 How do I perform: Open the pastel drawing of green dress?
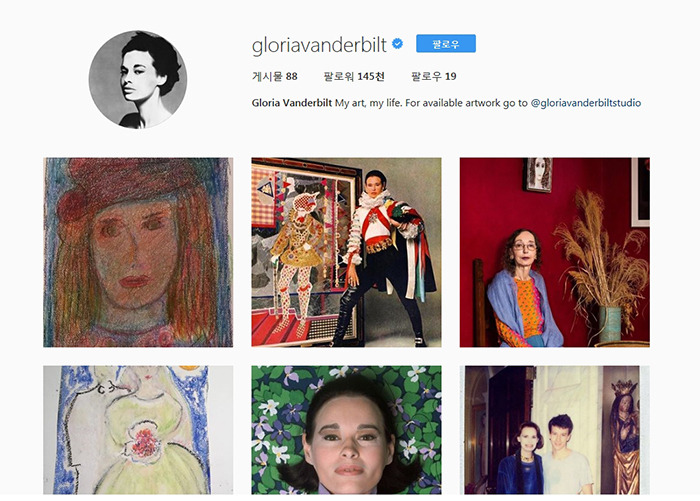138,430
